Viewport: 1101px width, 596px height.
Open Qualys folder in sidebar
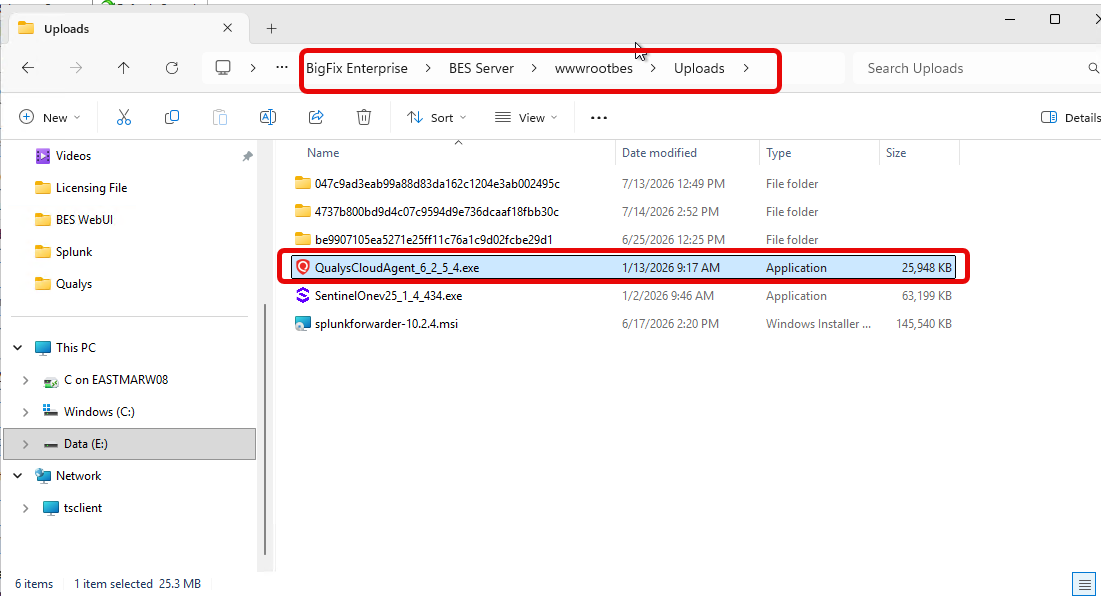(74, 284)
